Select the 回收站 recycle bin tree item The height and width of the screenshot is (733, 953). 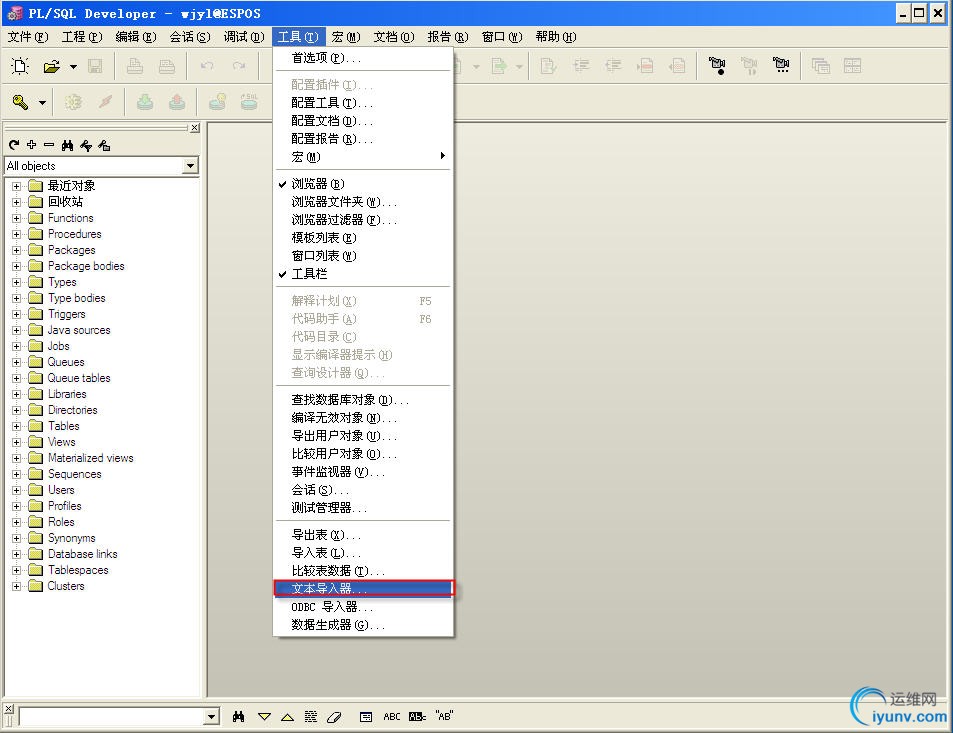click(x=65, y=202)
